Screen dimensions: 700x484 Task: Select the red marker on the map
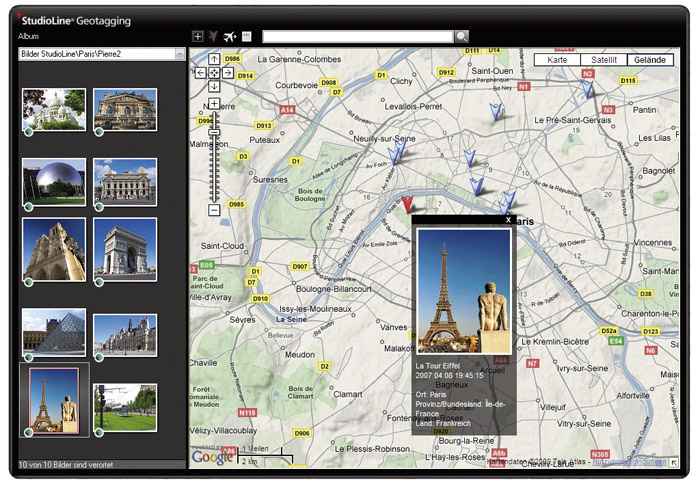[x=407, y=204]
